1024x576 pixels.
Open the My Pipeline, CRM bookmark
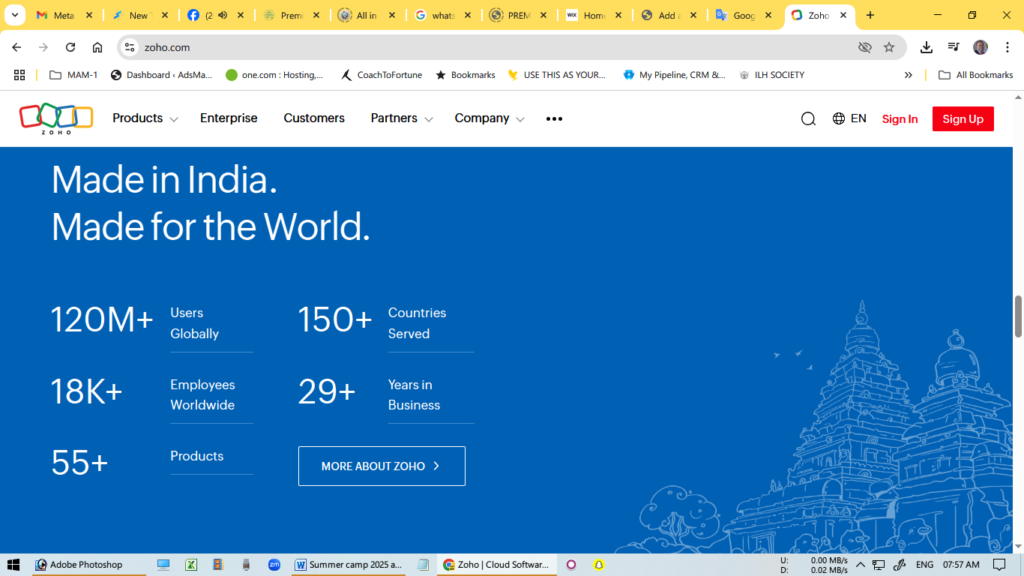pyautogui.click(x=674, y=75)
